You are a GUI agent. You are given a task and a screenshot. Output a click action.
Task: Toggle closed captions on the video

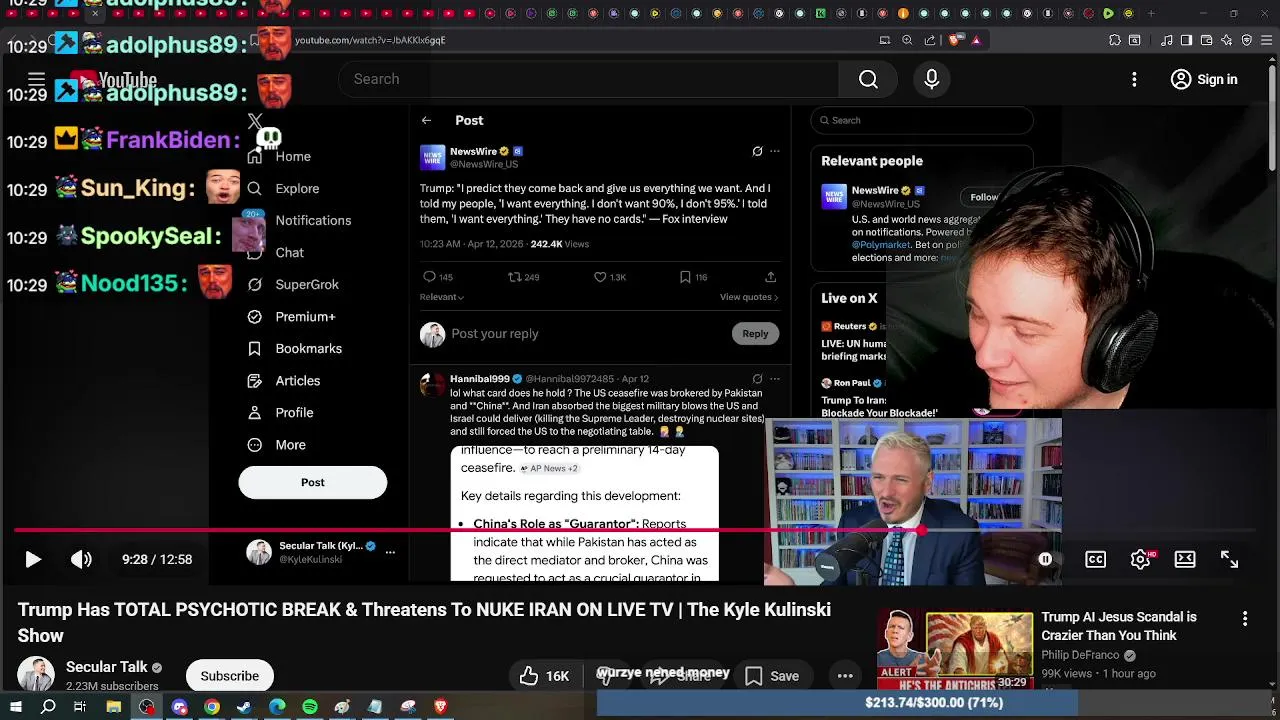pyautogui.click(x=1095, y=559)
